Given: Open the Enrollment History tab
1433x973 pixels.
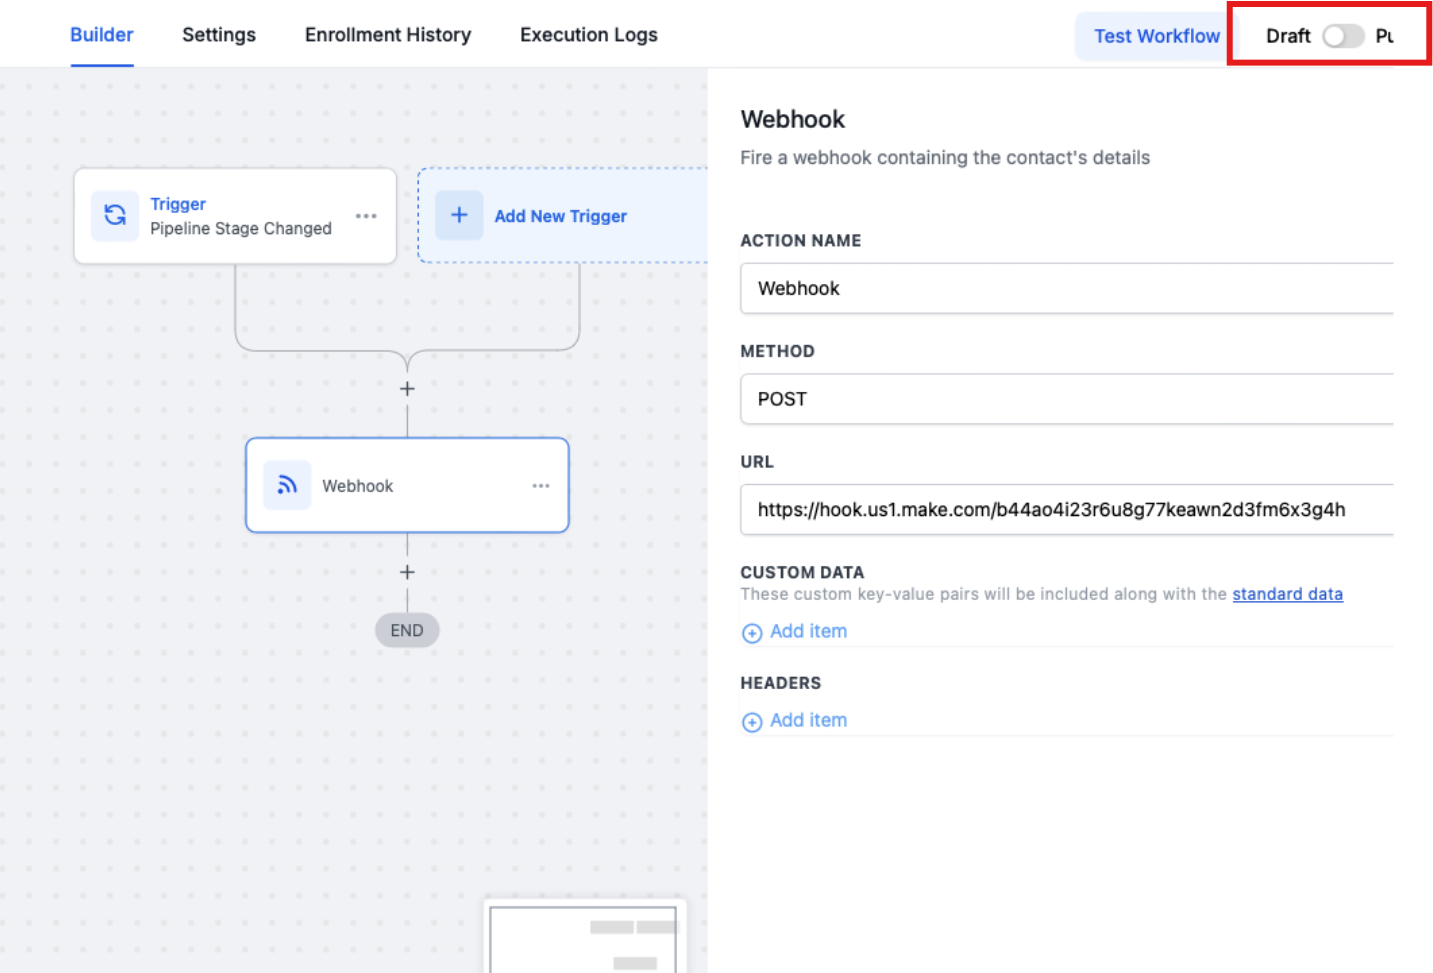Looking at the screenshot, I should [388, 35].
